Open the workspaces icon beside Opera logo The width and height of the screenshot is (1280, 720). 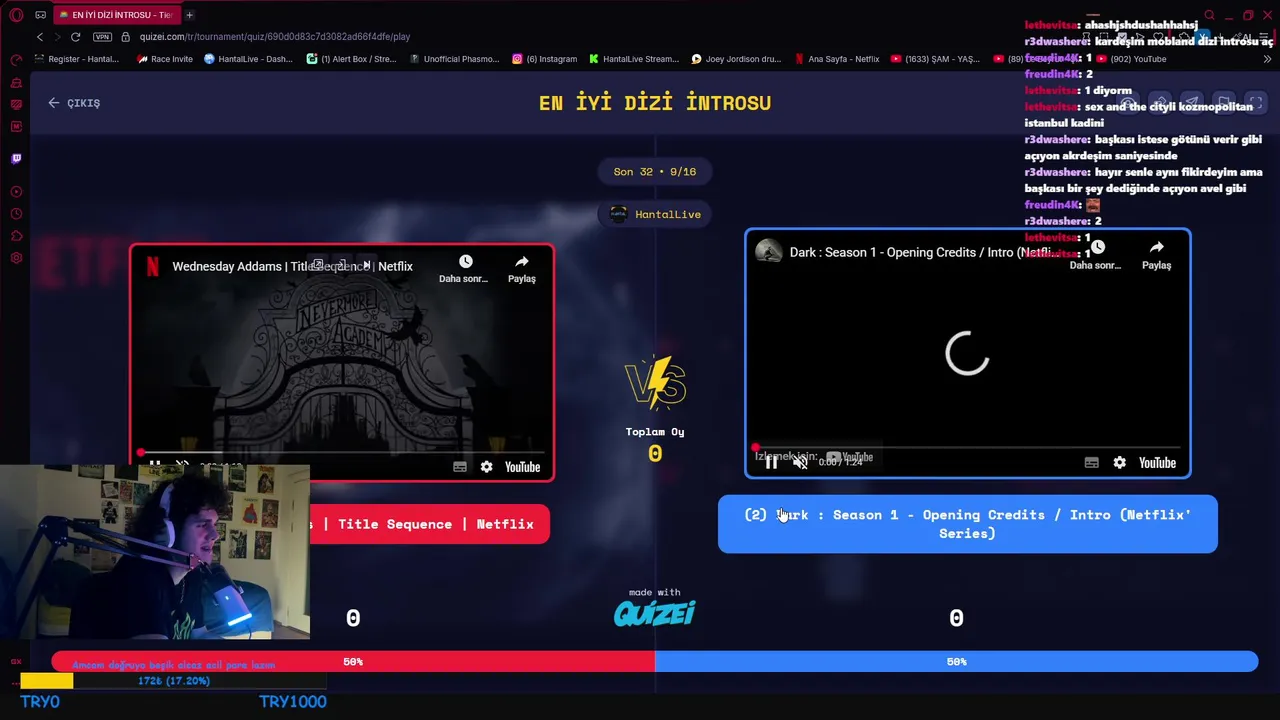coord(40,15)
